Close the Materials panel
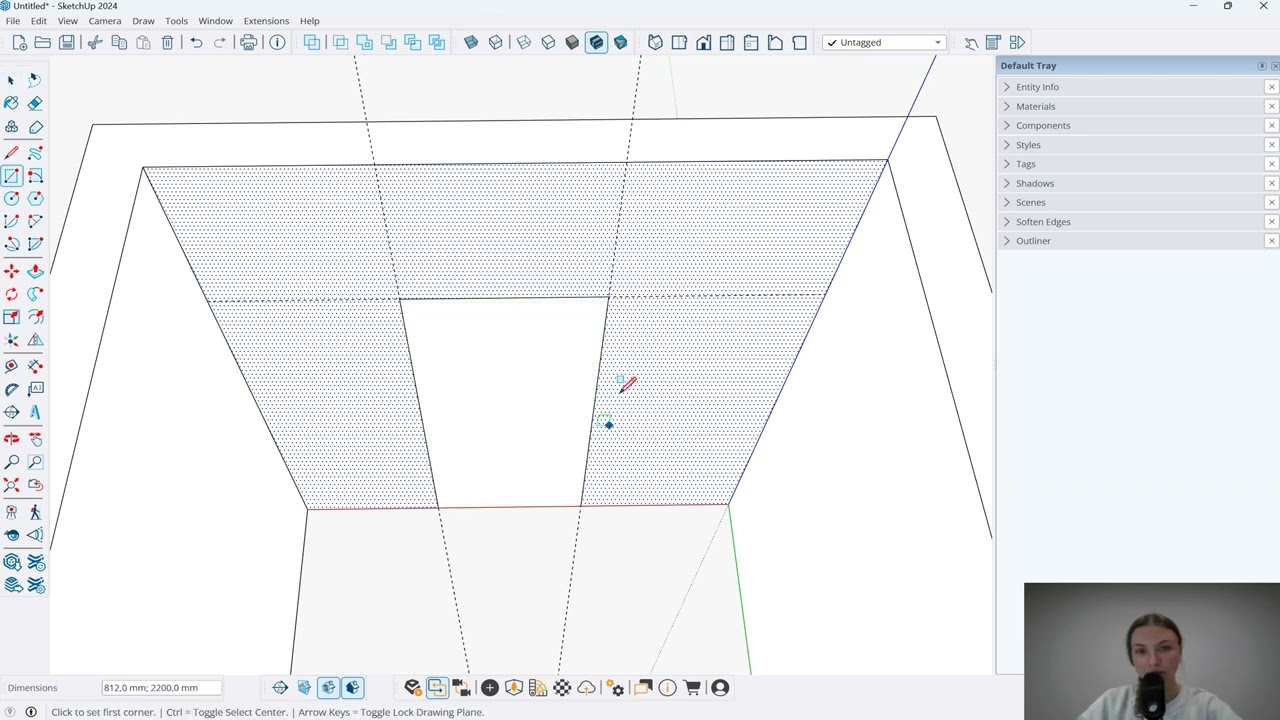Viewport: 1280px width, 720px height. coord(1271,106)
